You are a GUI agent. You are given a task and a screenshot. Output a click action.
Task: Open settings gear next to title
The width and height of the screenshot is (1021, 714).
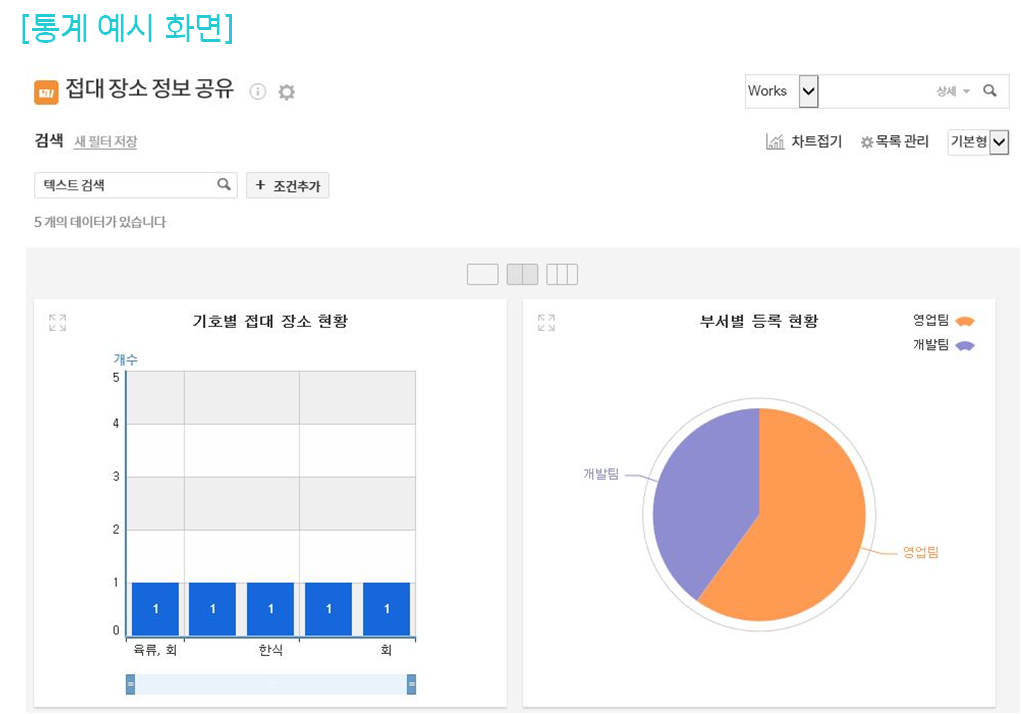coord(287,92)
